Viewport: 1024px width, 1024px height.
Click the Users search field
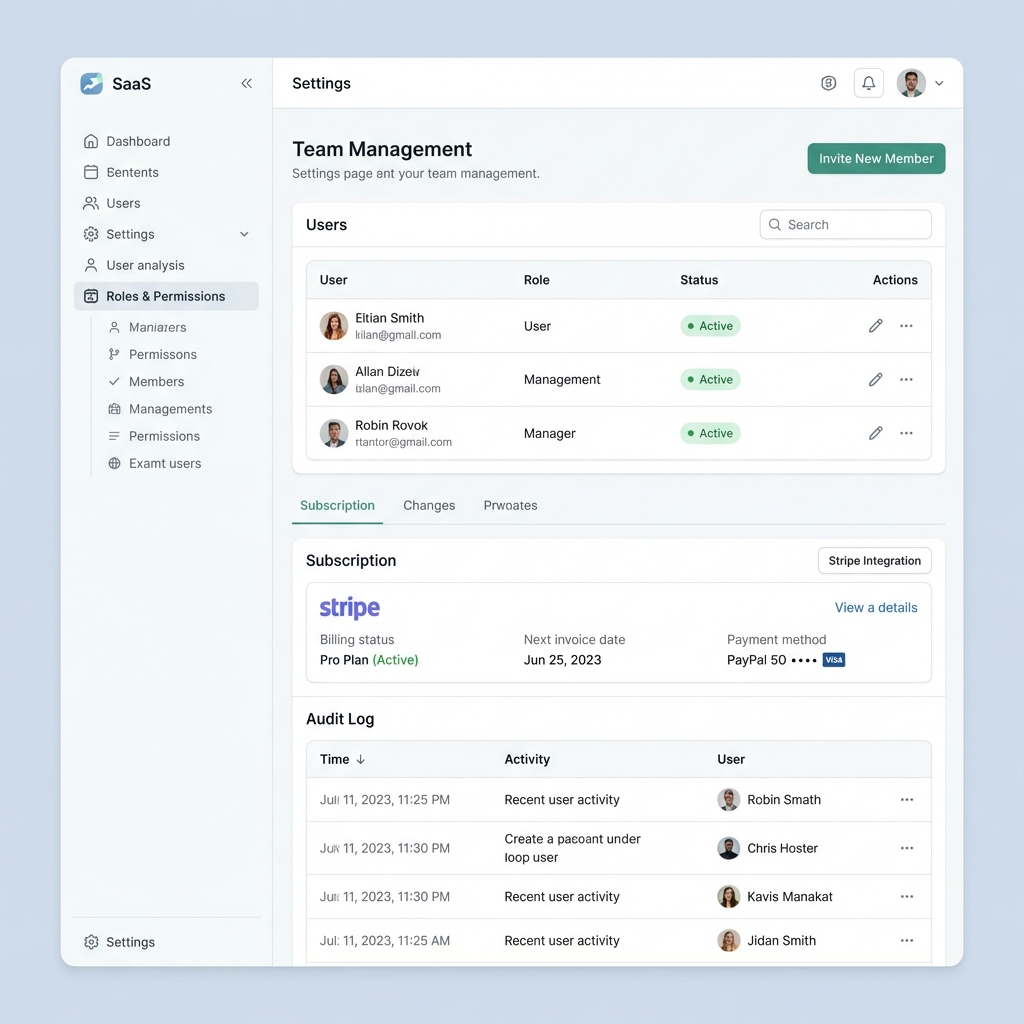coord(846,225)
